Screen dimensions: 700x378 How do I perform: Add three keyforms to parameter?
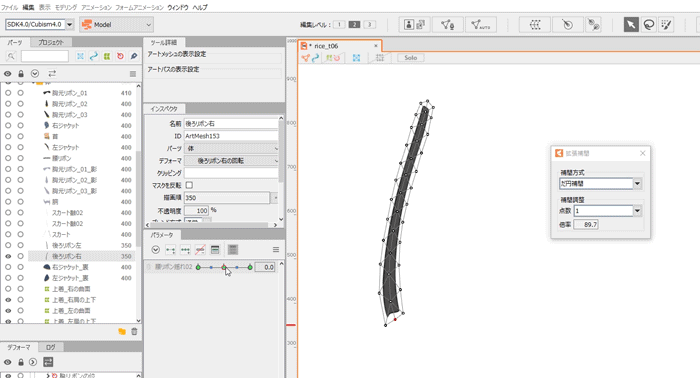click(185, 250)
